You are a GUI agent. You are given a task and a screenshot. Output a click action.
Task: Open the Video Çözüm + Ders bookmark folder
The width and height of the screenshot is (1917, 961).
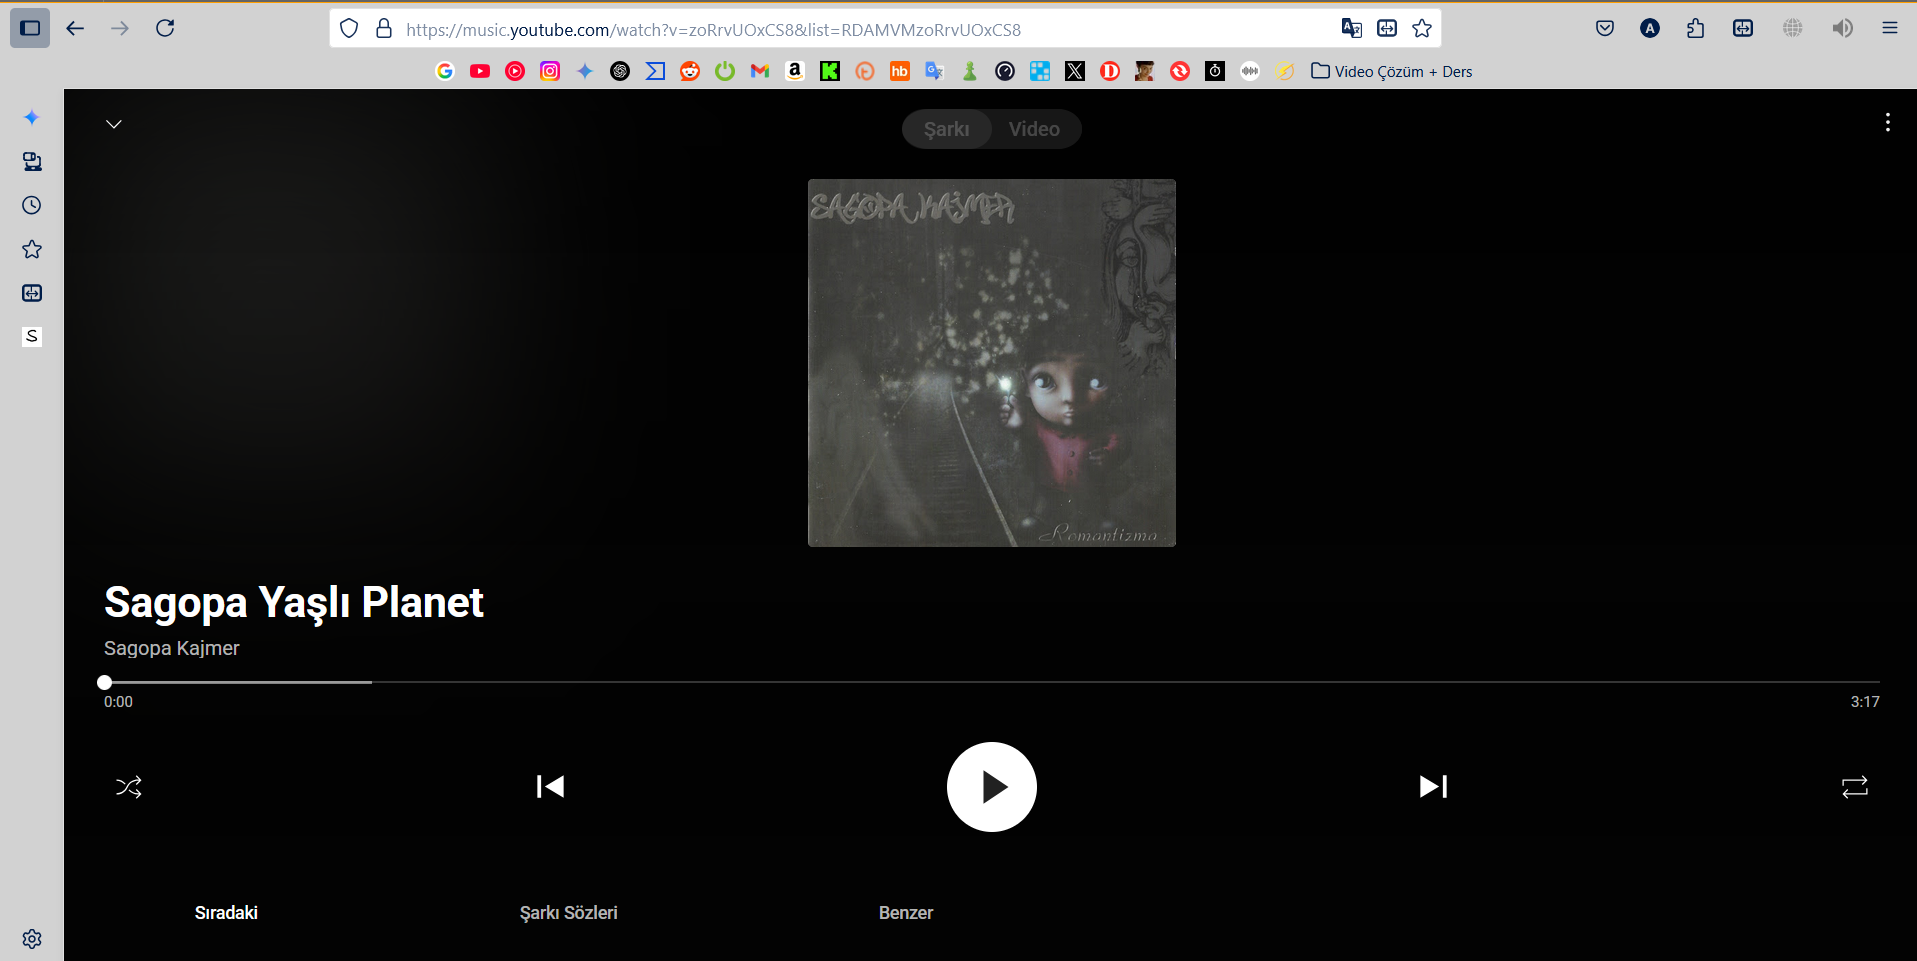1392,71
